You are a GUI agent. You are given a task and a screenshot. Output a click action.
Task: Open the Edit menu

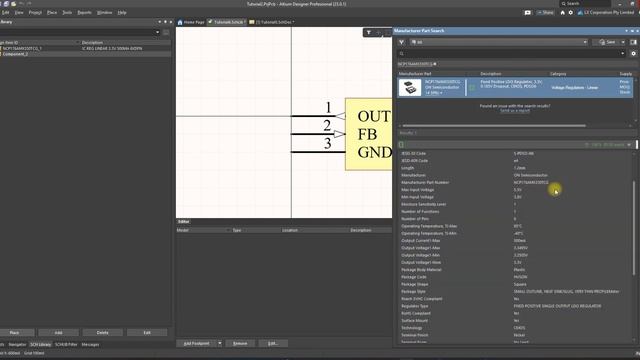[x=5, y=13]
